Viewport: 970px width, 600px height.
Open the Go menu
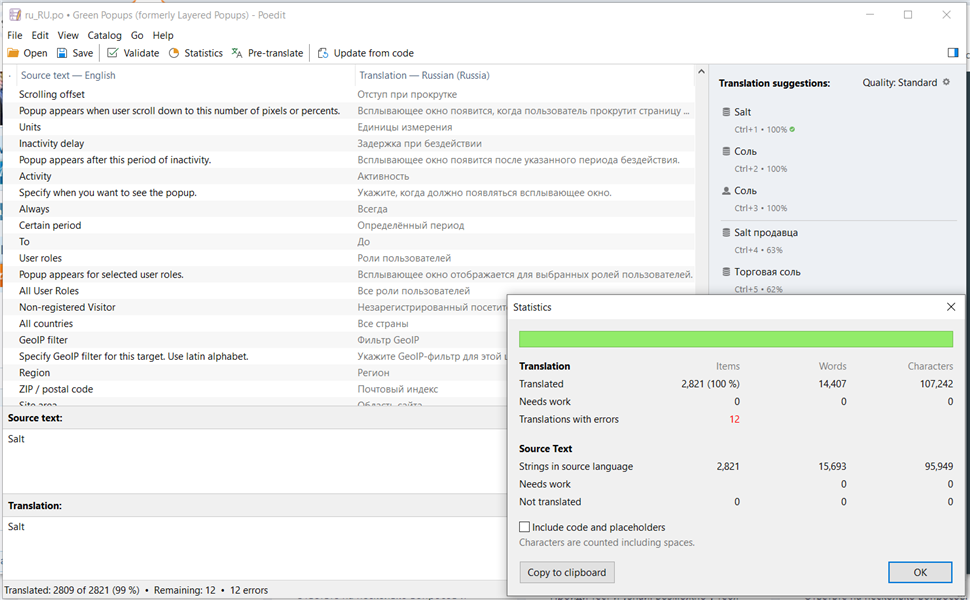point(137,35)
